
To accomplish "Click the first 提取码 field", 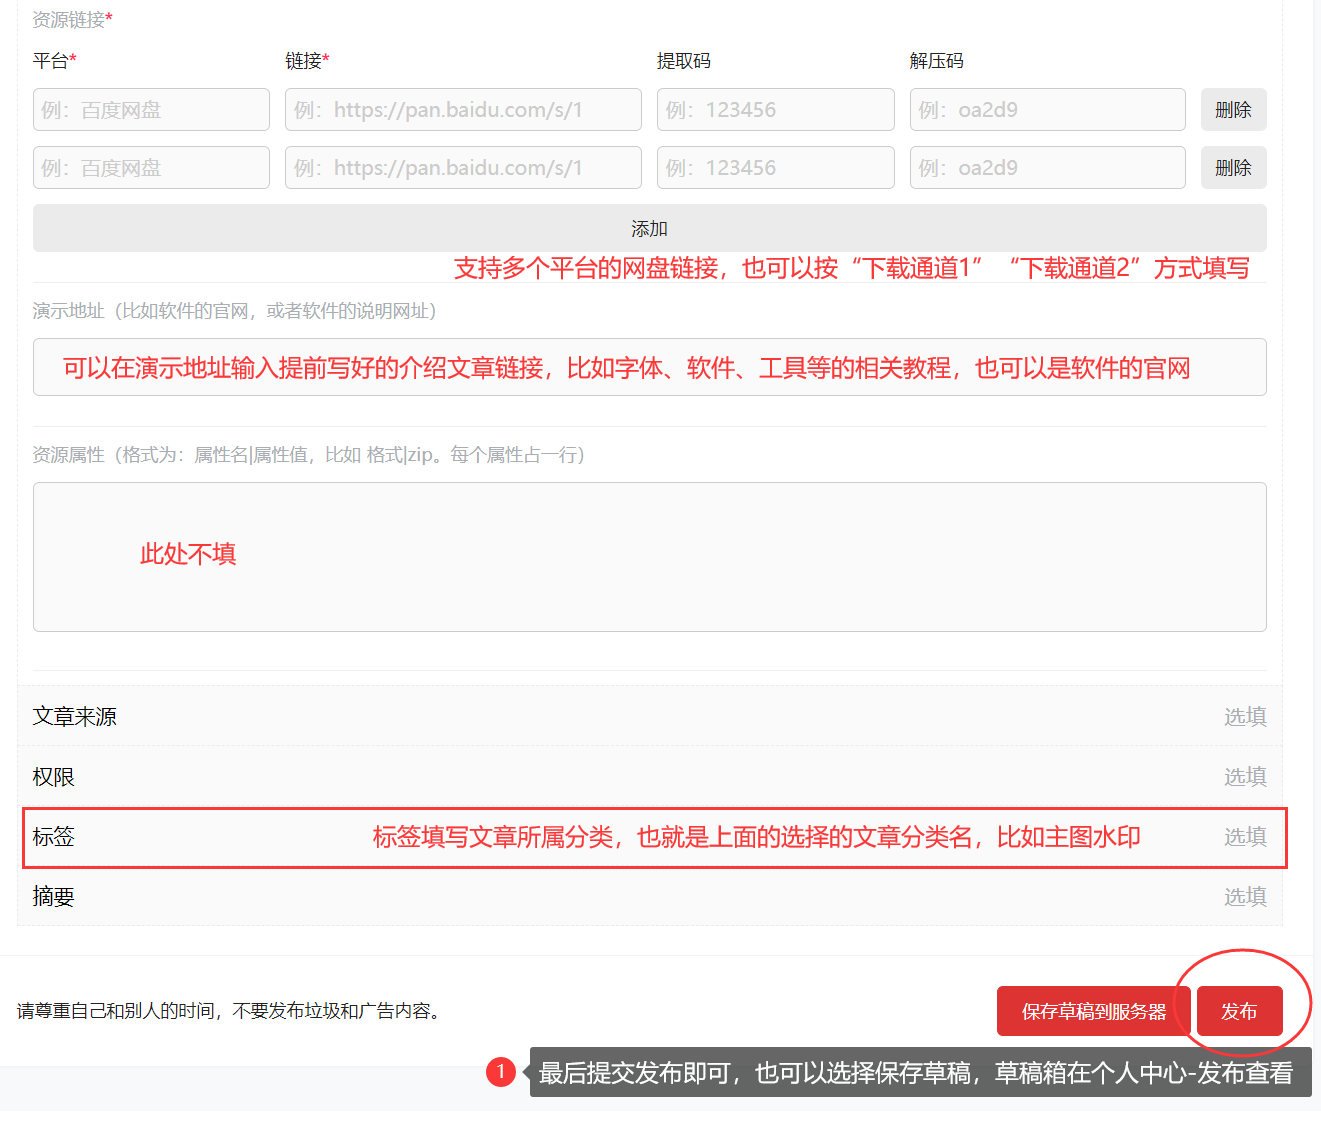I will [775, 109].
